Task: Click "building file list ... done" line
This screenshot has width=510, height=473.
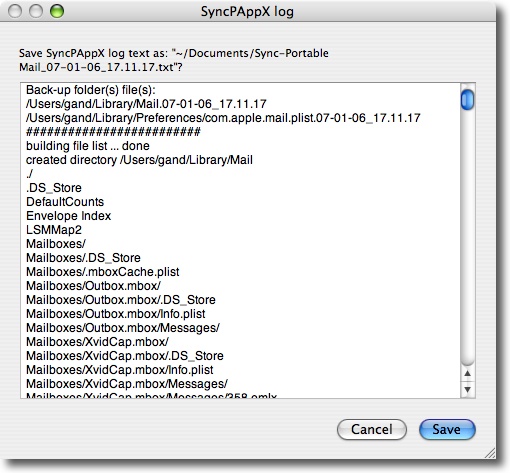Action: [x=88, y=146]
